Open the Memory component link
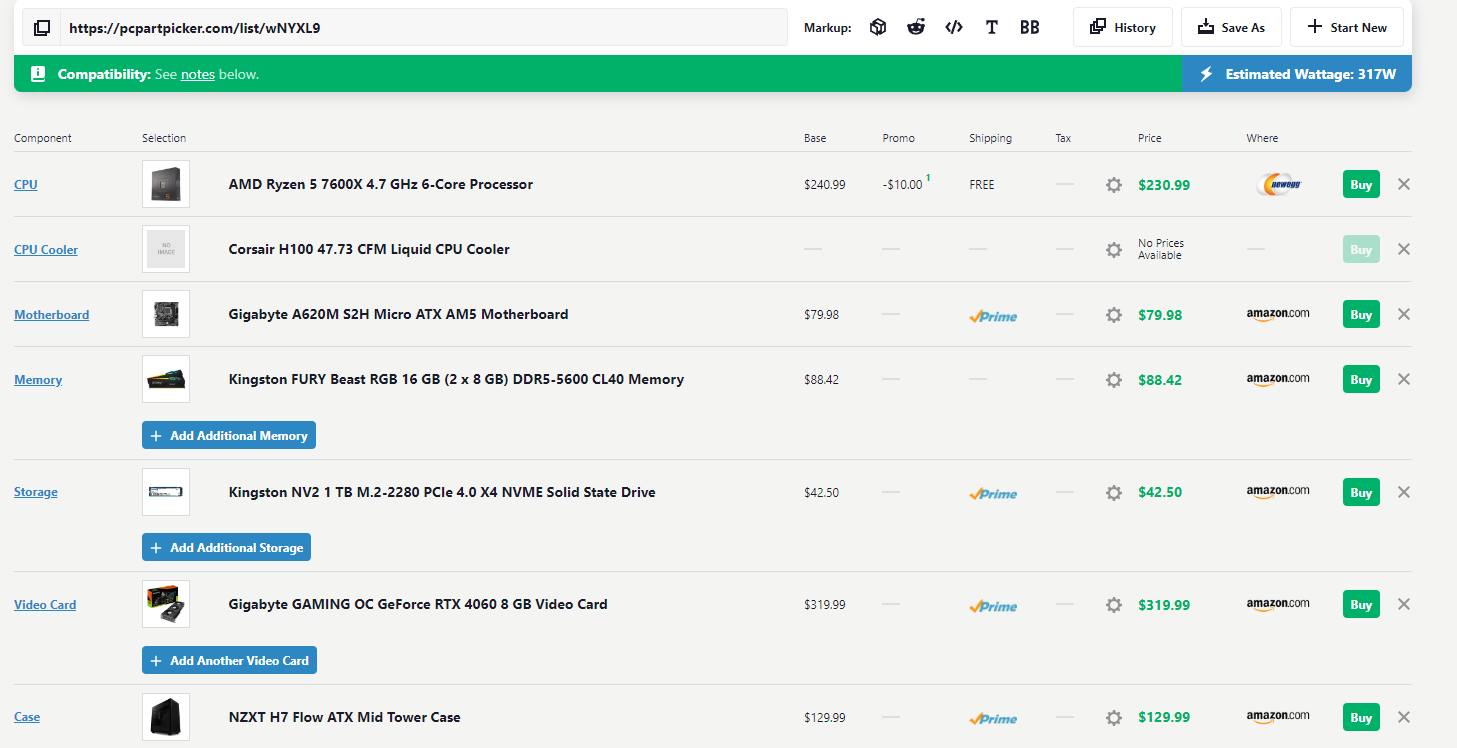The height and width of the screenshot is (748, 1457). [x=38, y=380]
